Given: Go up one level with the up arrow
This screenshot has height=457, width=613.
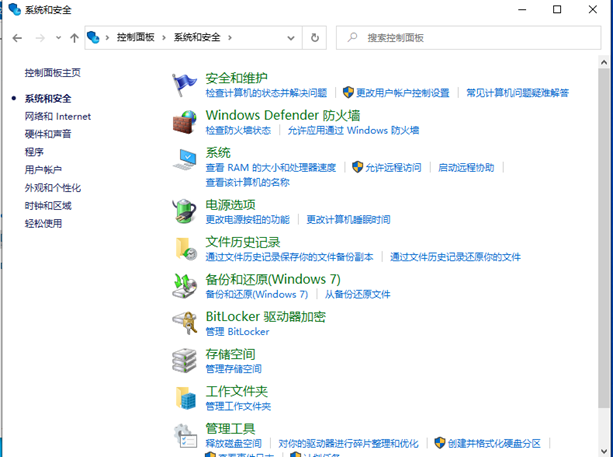Looking at the screenshot, I should [x=74, y=38].
